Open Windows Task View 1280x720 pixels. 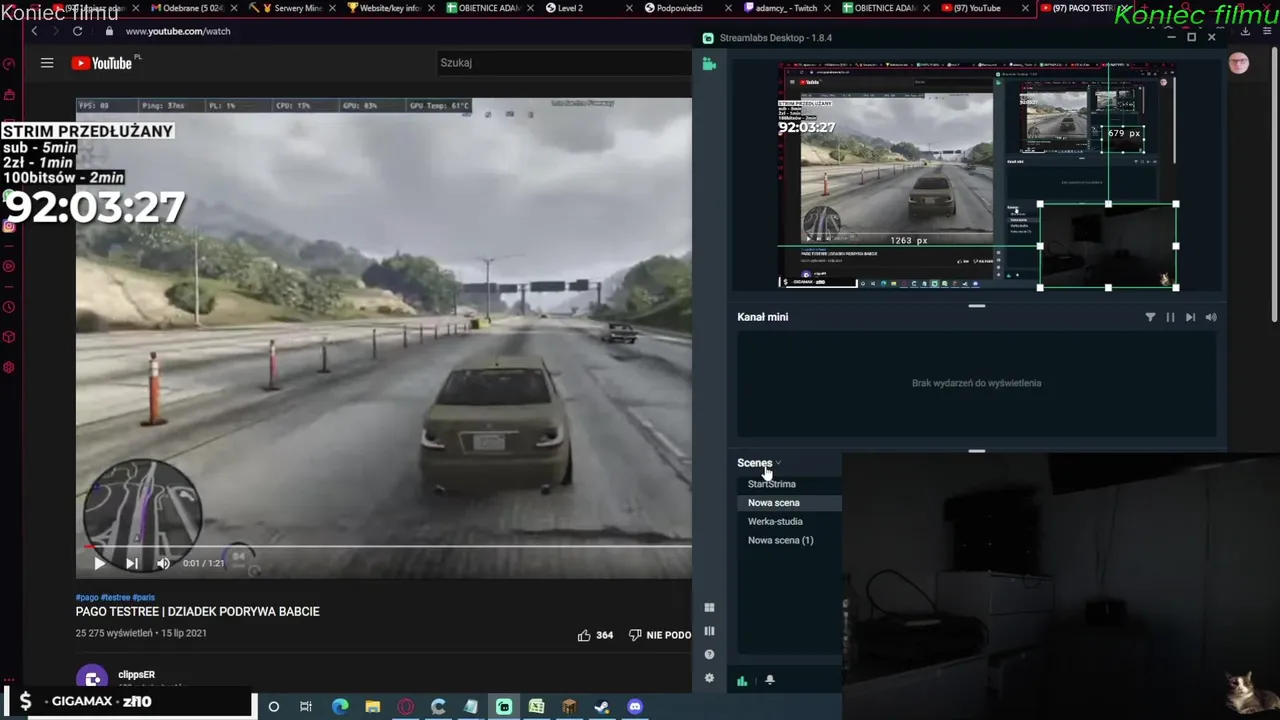306,707
